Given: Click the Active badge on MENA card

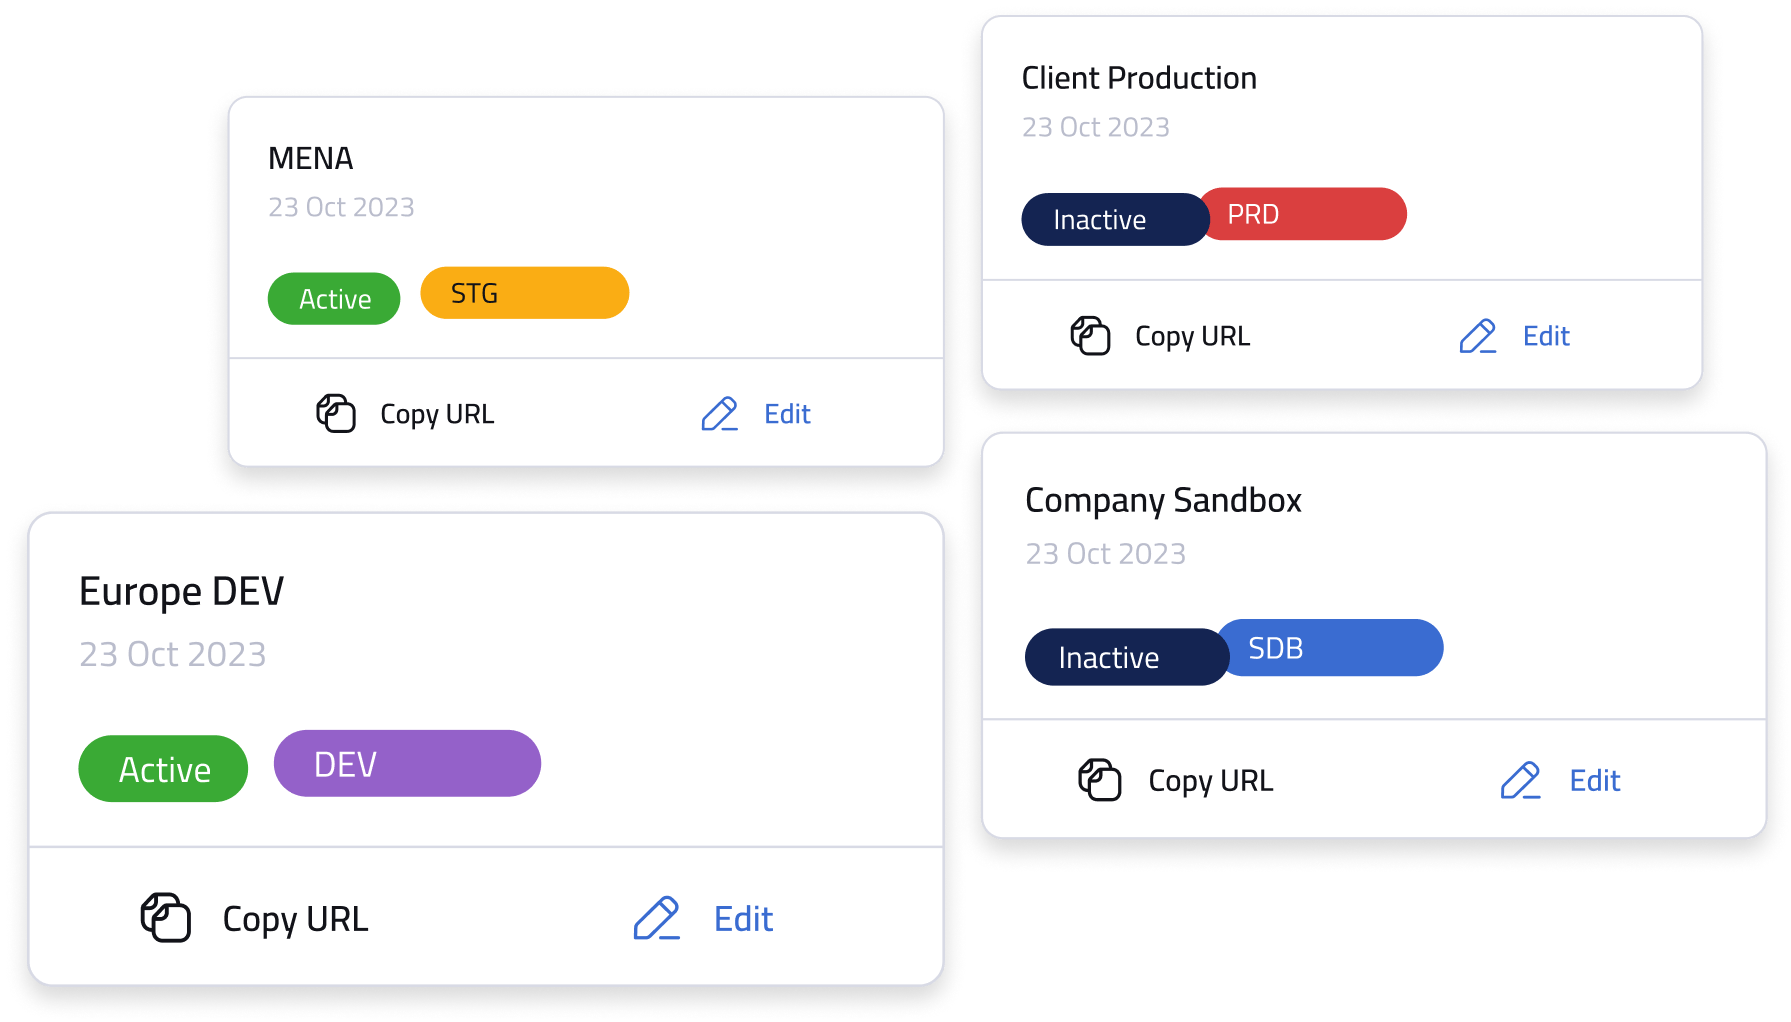Looking at the screenshot, I should (334, 299).
